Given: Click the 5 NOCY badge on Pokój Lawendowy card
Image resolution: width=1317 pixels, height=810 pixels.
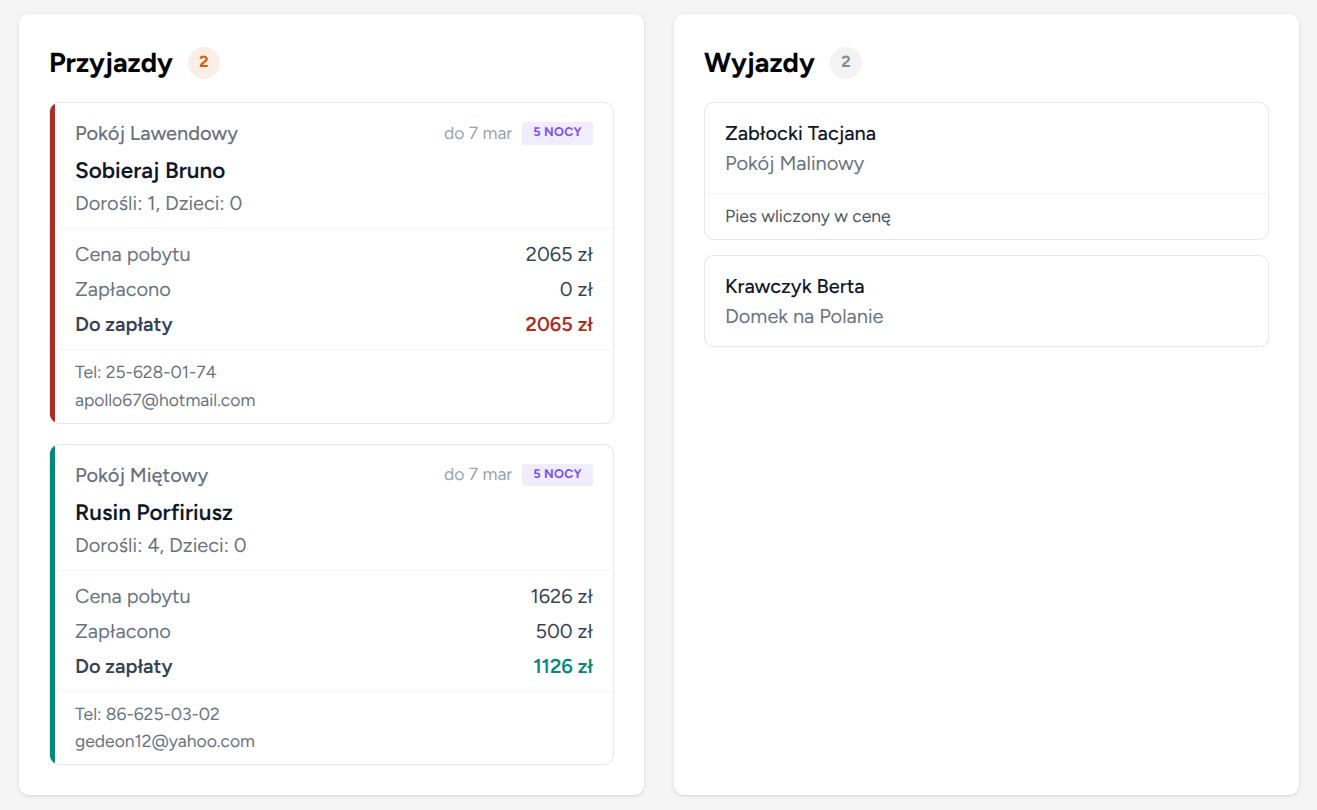Looking at the screenshot, I should pos(557,133).
